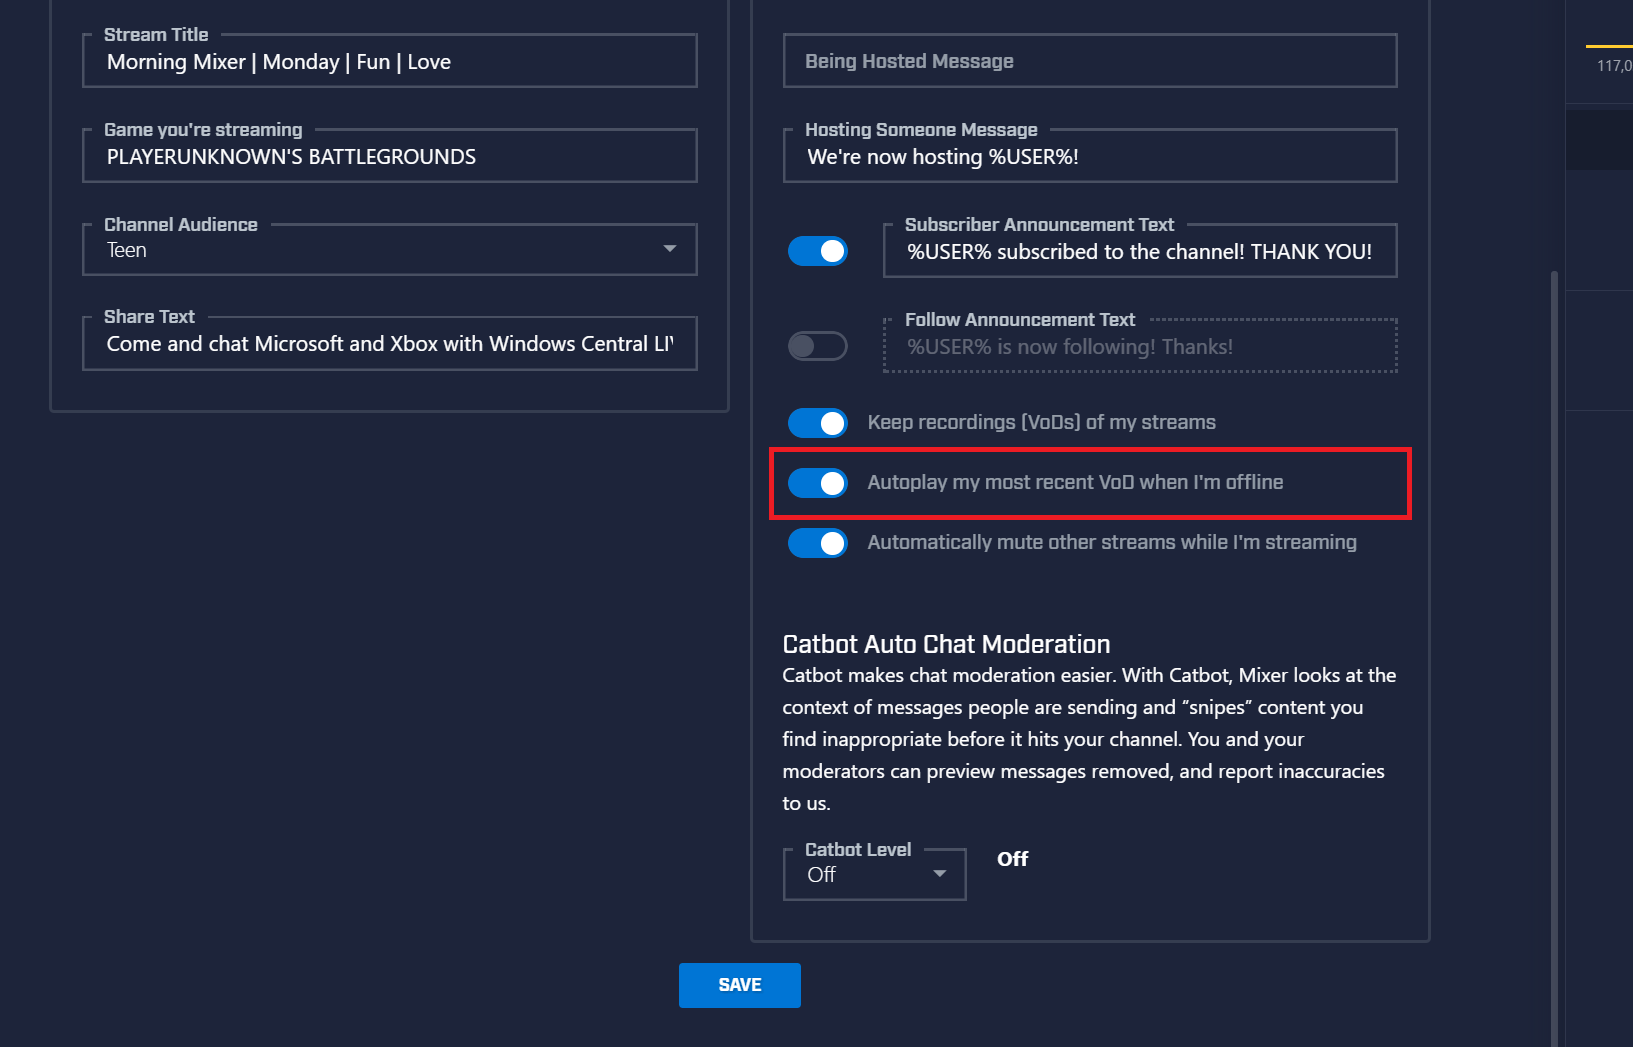This screenshot has width=1633, height=1047.
Task: Edit the Share Text message
Action: click(389, 343)
